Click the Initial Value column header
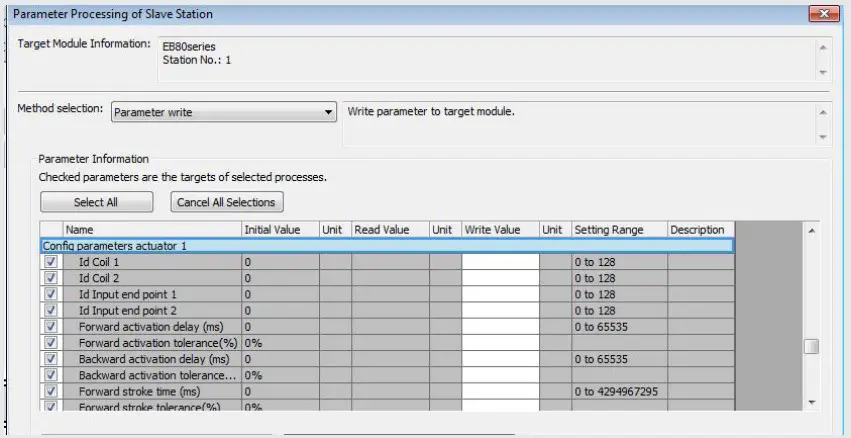The height and width of the screenshot is (438, 851). [280, 230]
